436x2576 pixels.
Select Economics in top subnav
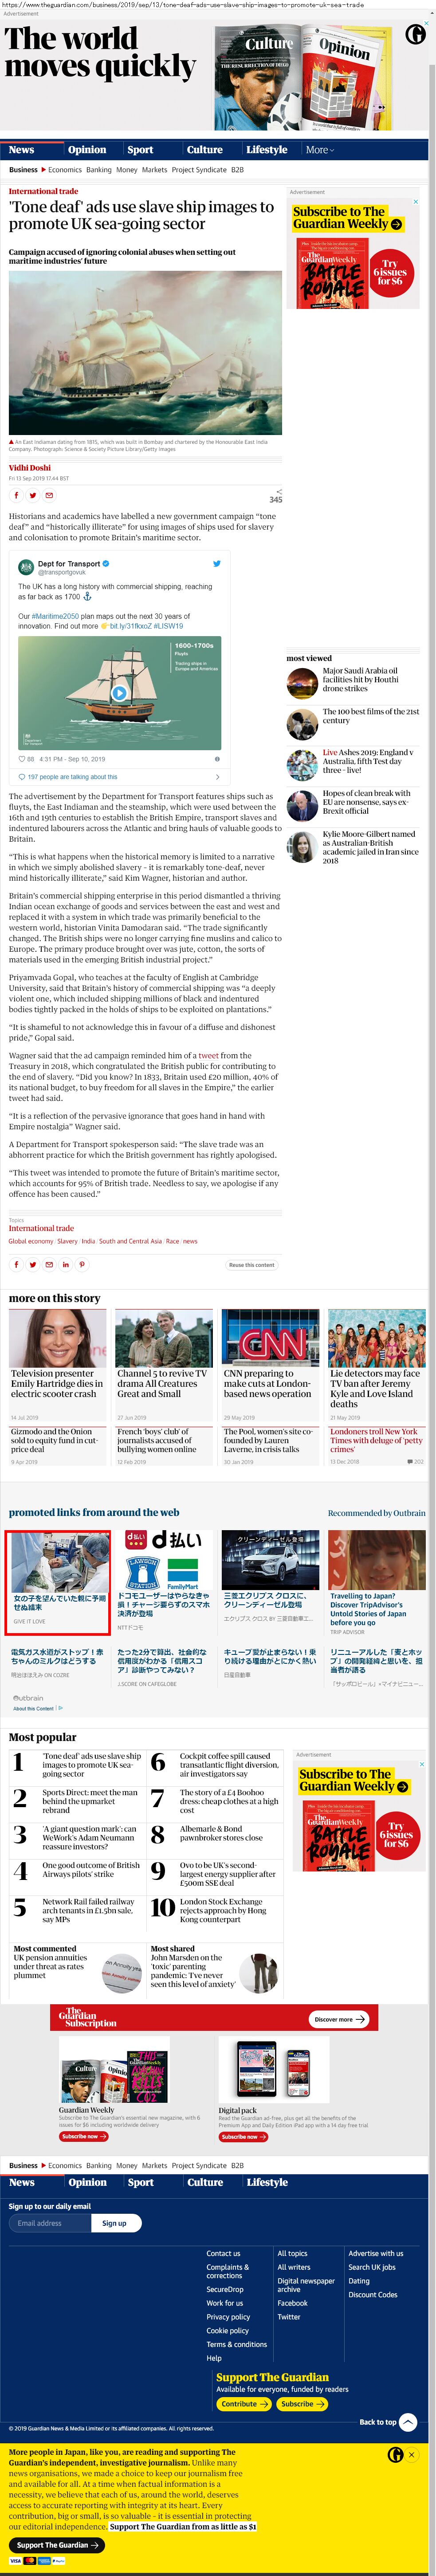pos(65,170)
